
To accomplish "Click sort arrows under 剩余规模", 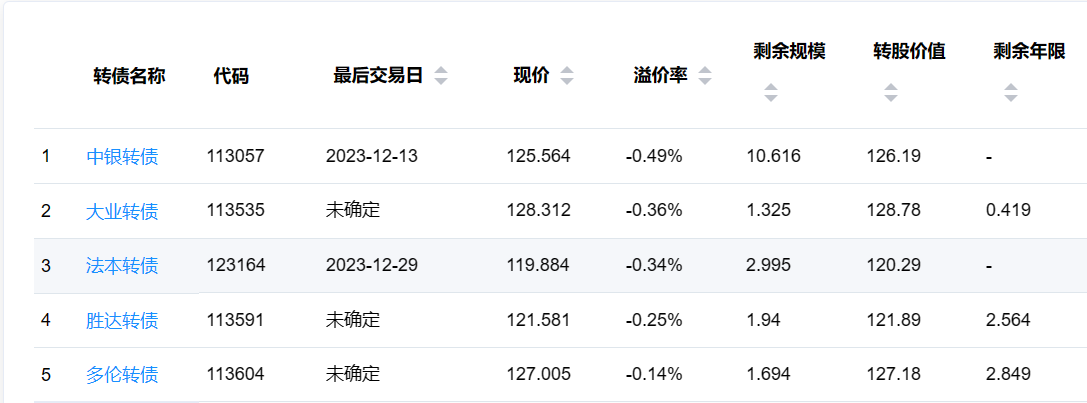I will [770, 93].
